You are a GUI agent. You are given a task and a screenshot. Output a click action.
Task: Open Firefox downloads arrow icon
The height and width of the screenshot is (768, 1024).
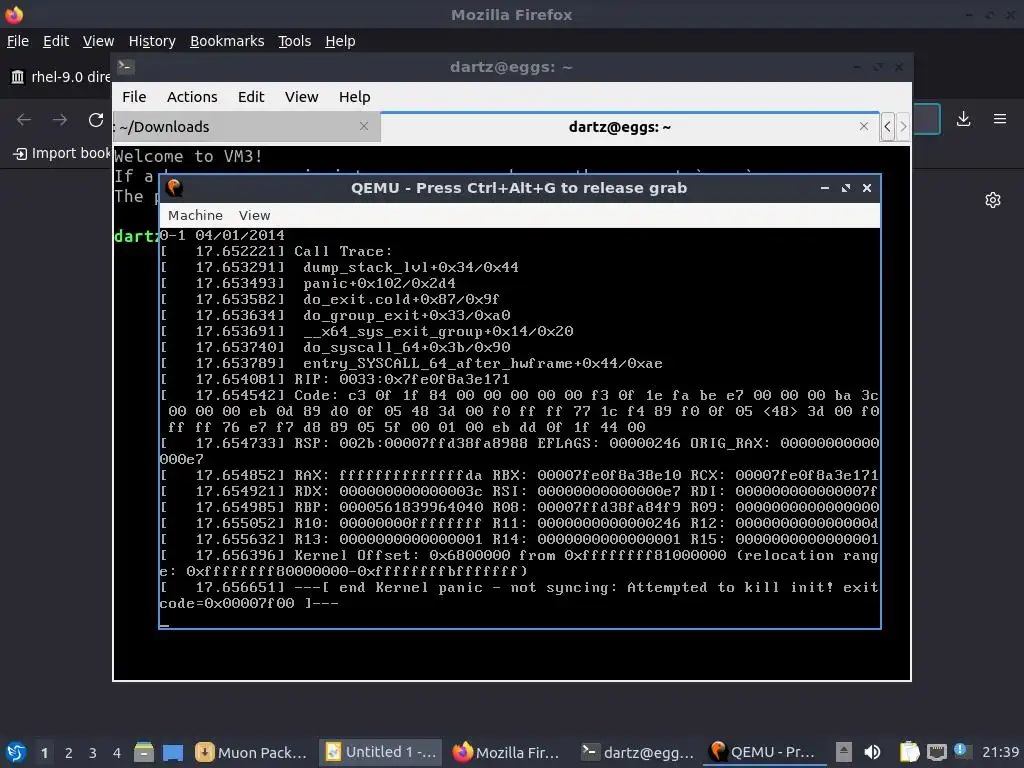pyautogui.click(x=963, y=119)
